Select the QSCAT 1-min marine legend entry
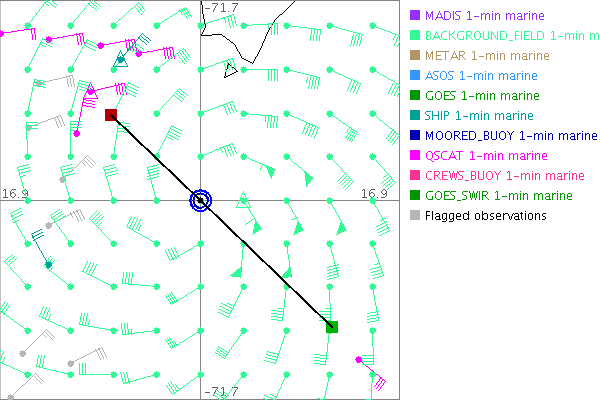The image size is (600, 400). pyautogui.click(x=486, y=156)
